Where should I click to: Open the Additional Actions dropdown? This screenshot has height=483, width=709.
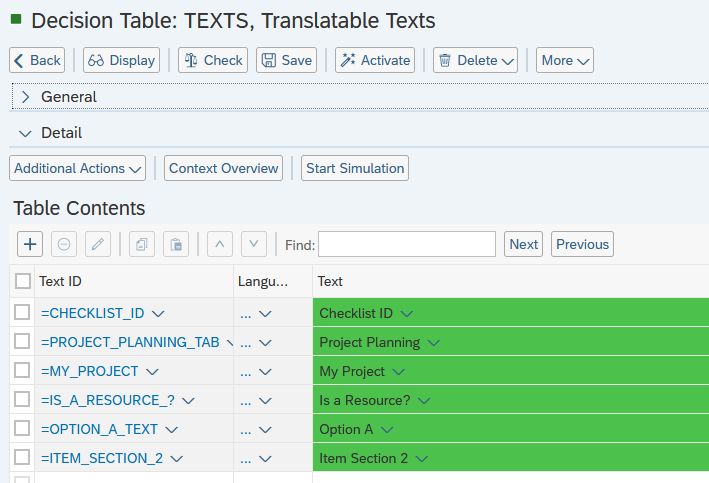tap(79, 168)
